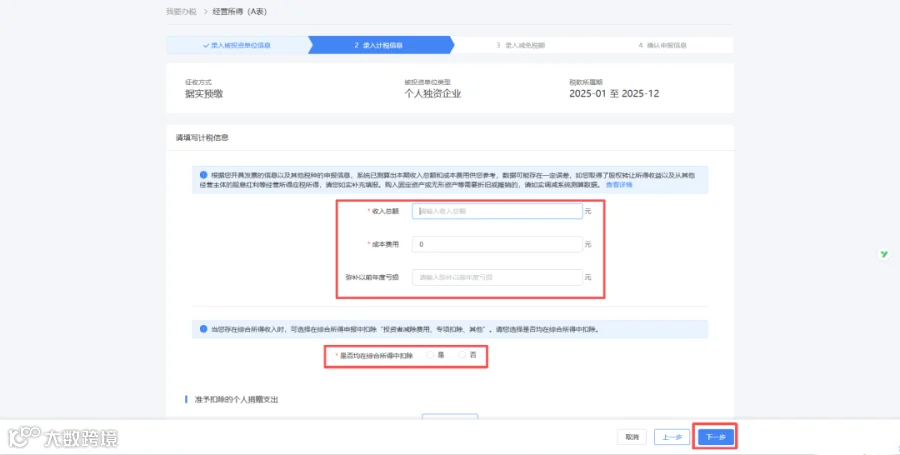900x455 pixels.
Task: Click the checkmark icon on the completed first step
Action: 206,45
